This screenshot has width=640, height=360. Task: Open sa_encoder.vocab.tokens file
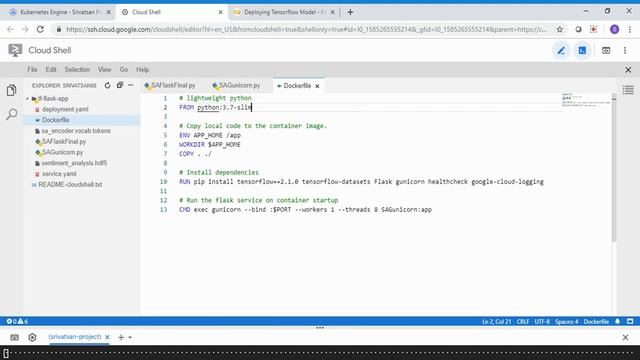76,131
